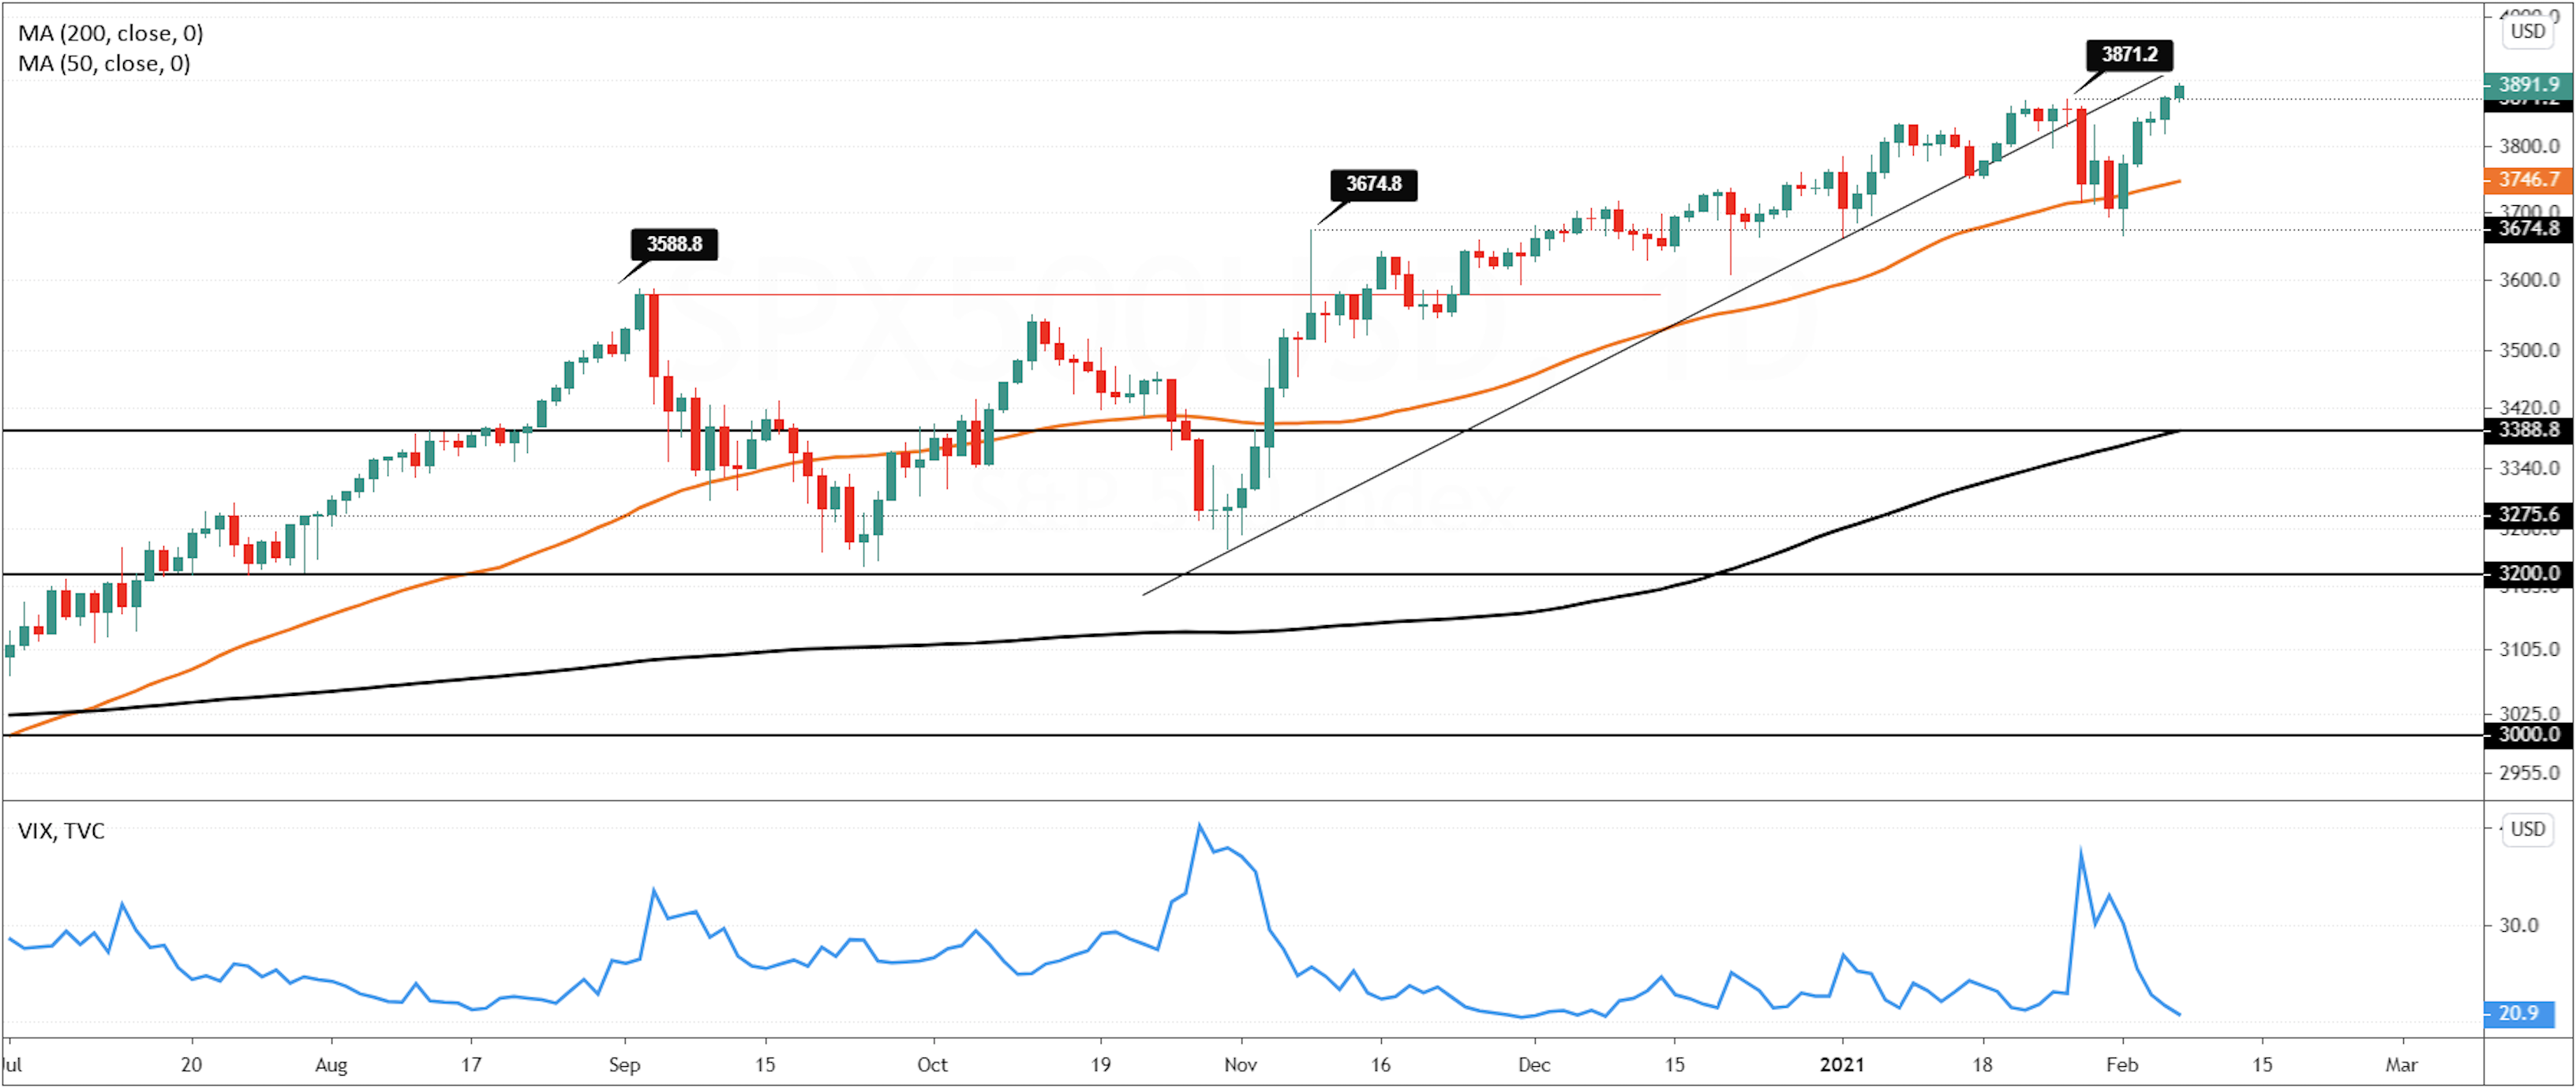Click the 3420.0 price scale tick
The width and height of the screenshot is (2576, 1089).
coord(2529,407)
